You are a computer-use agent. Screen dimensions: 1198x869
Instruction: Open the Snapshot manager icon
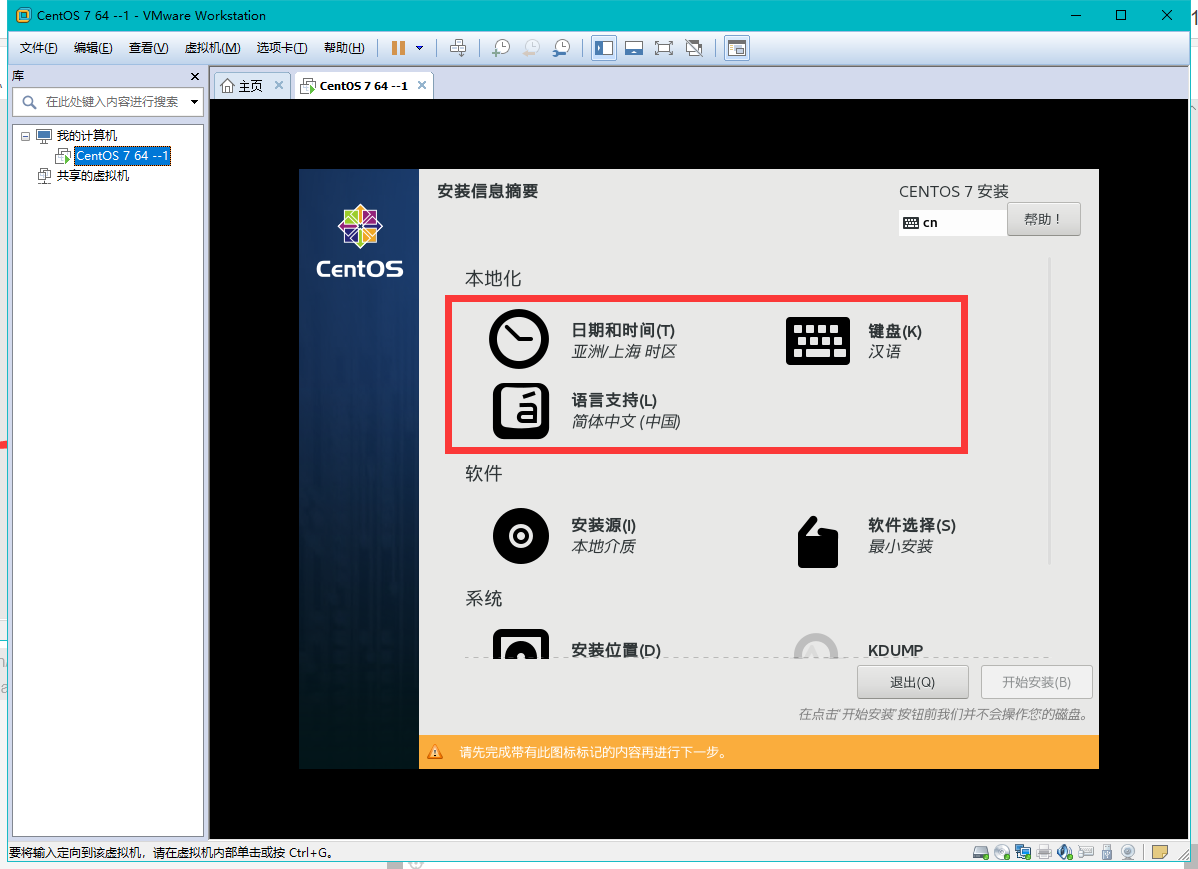(x=561, y=48)
